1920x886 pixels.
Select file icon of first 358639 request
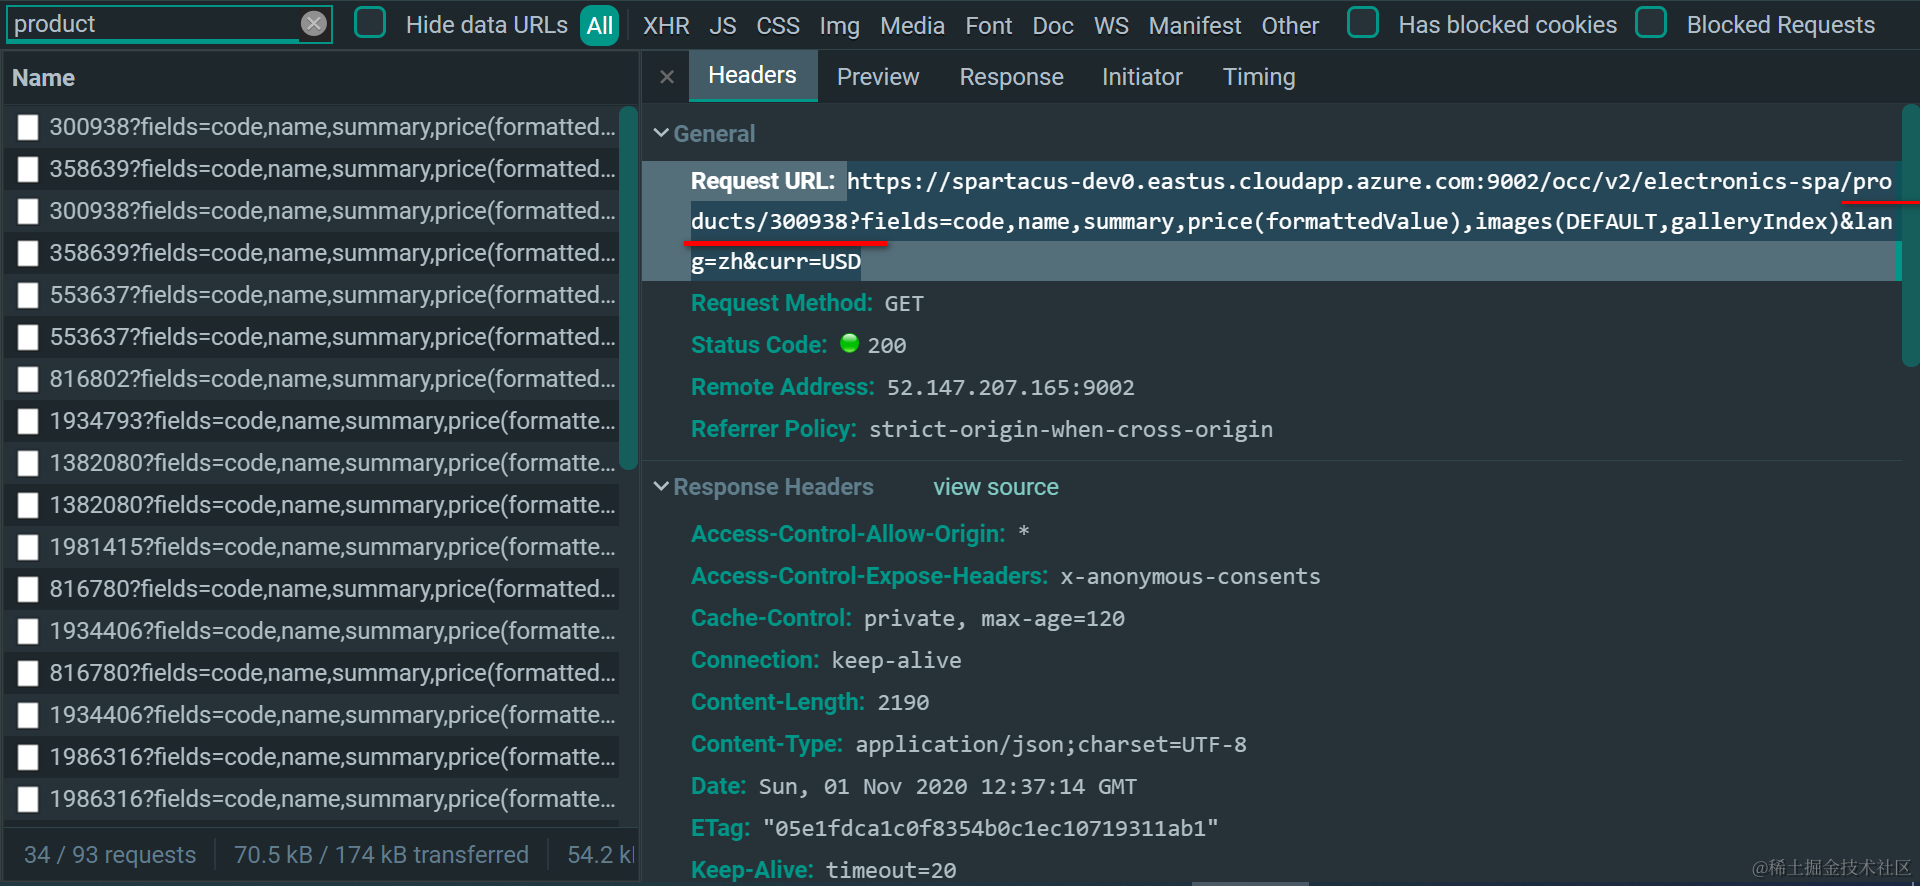click(28, 169)
